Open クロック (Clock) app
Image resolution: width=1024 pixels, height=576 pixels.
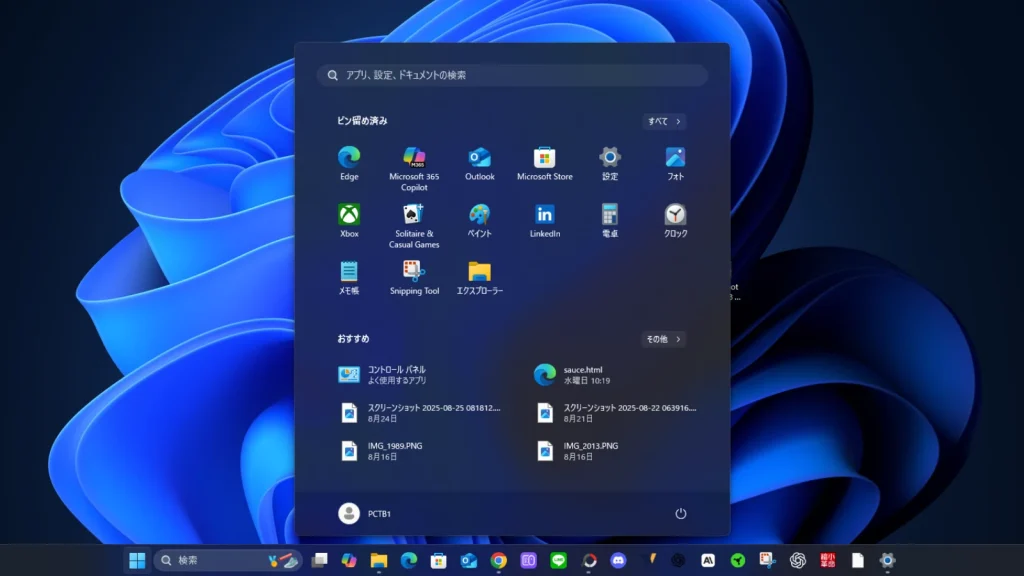[675, 220]
